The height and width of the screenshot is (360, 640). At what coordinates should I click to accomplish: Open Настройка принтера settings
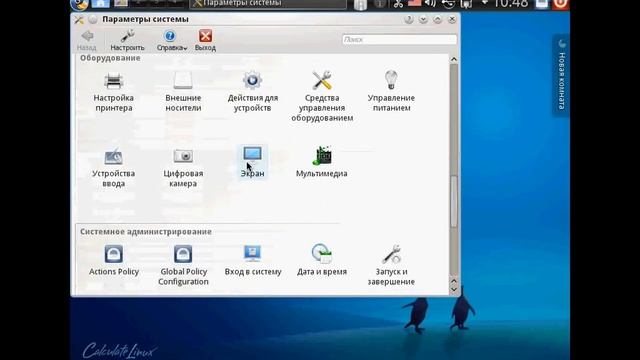click(x=113, y=92)
